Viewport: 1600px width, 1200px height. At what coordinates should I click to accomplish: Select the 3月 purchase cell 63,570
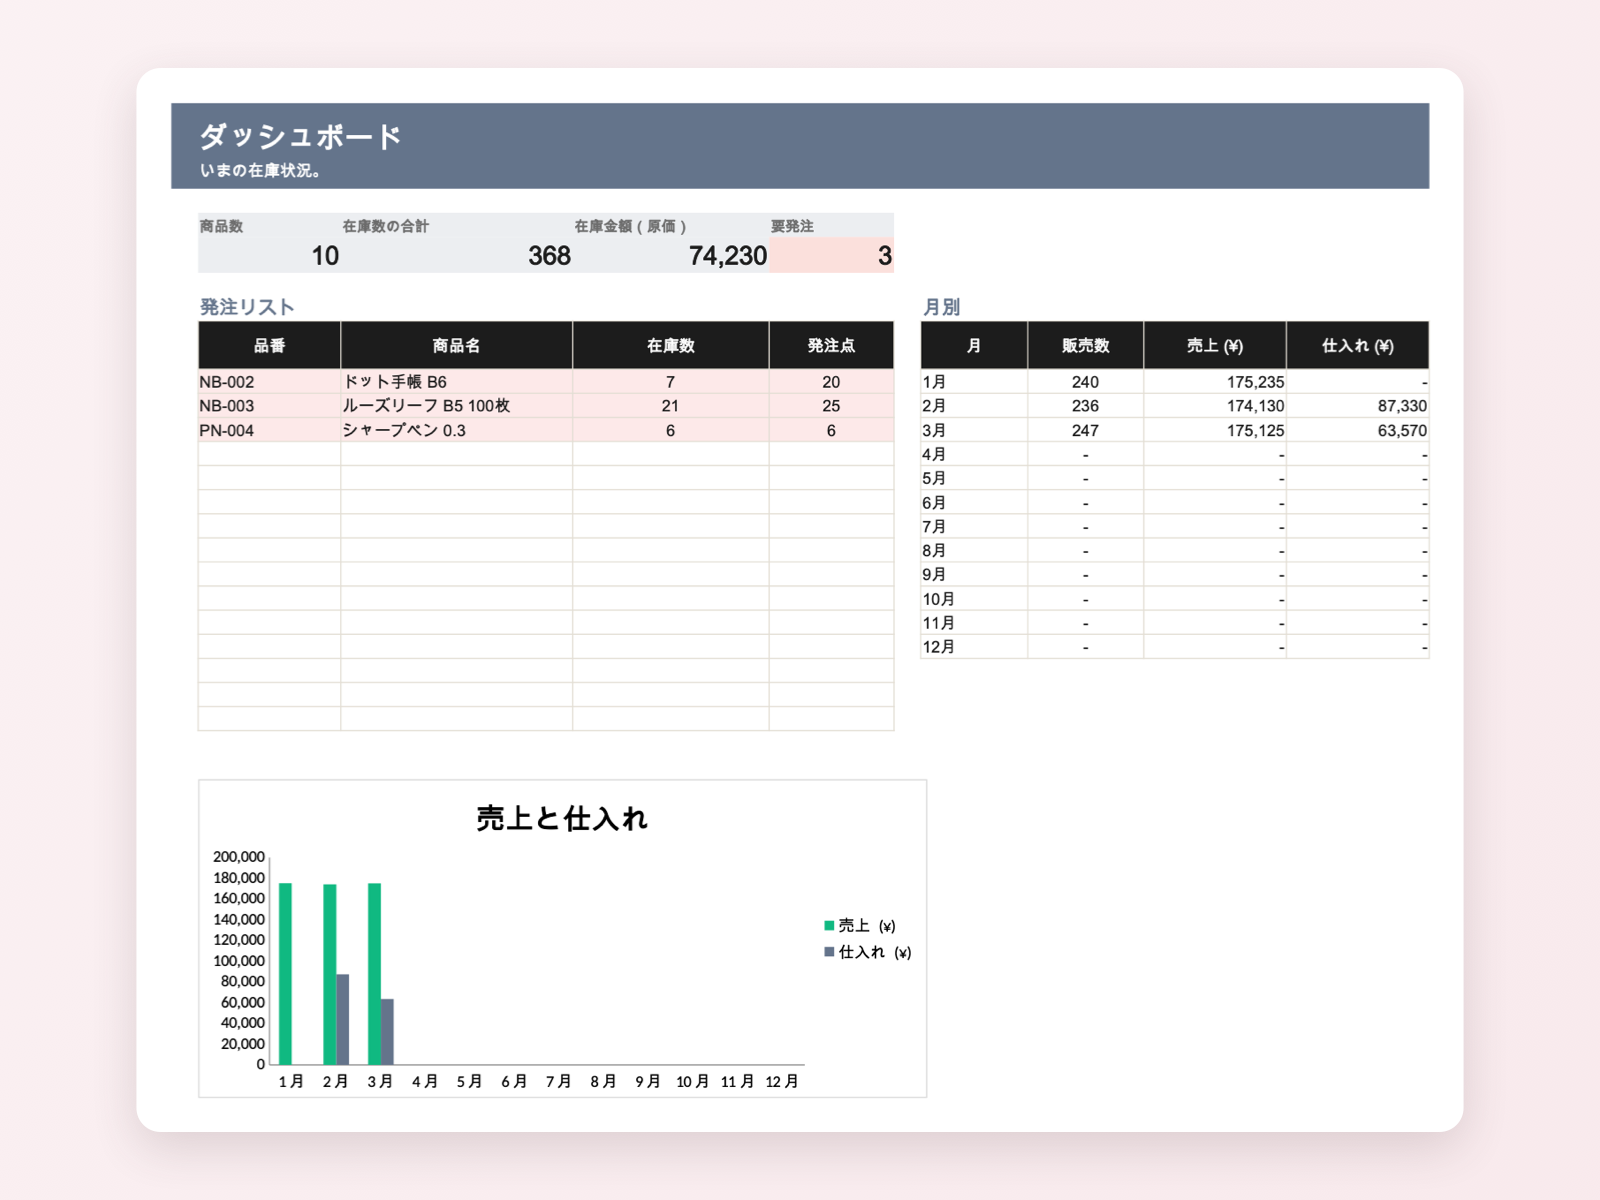pyautogui.click(x=1357, y=430)
